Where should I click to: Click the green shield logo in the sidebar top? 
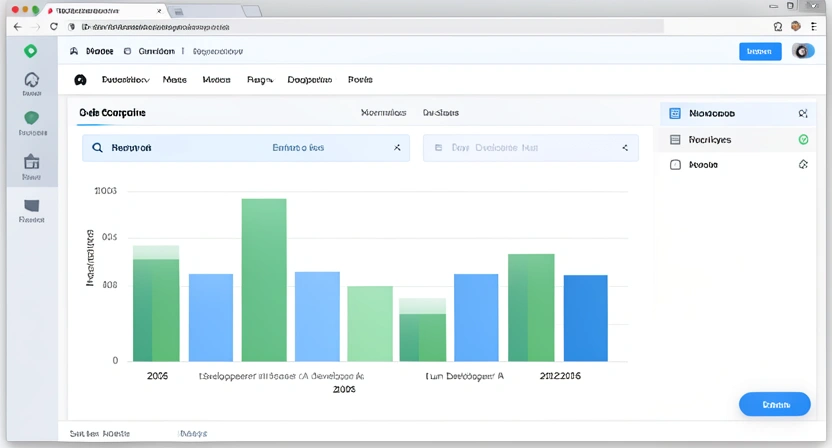click(x=31, y=51)
